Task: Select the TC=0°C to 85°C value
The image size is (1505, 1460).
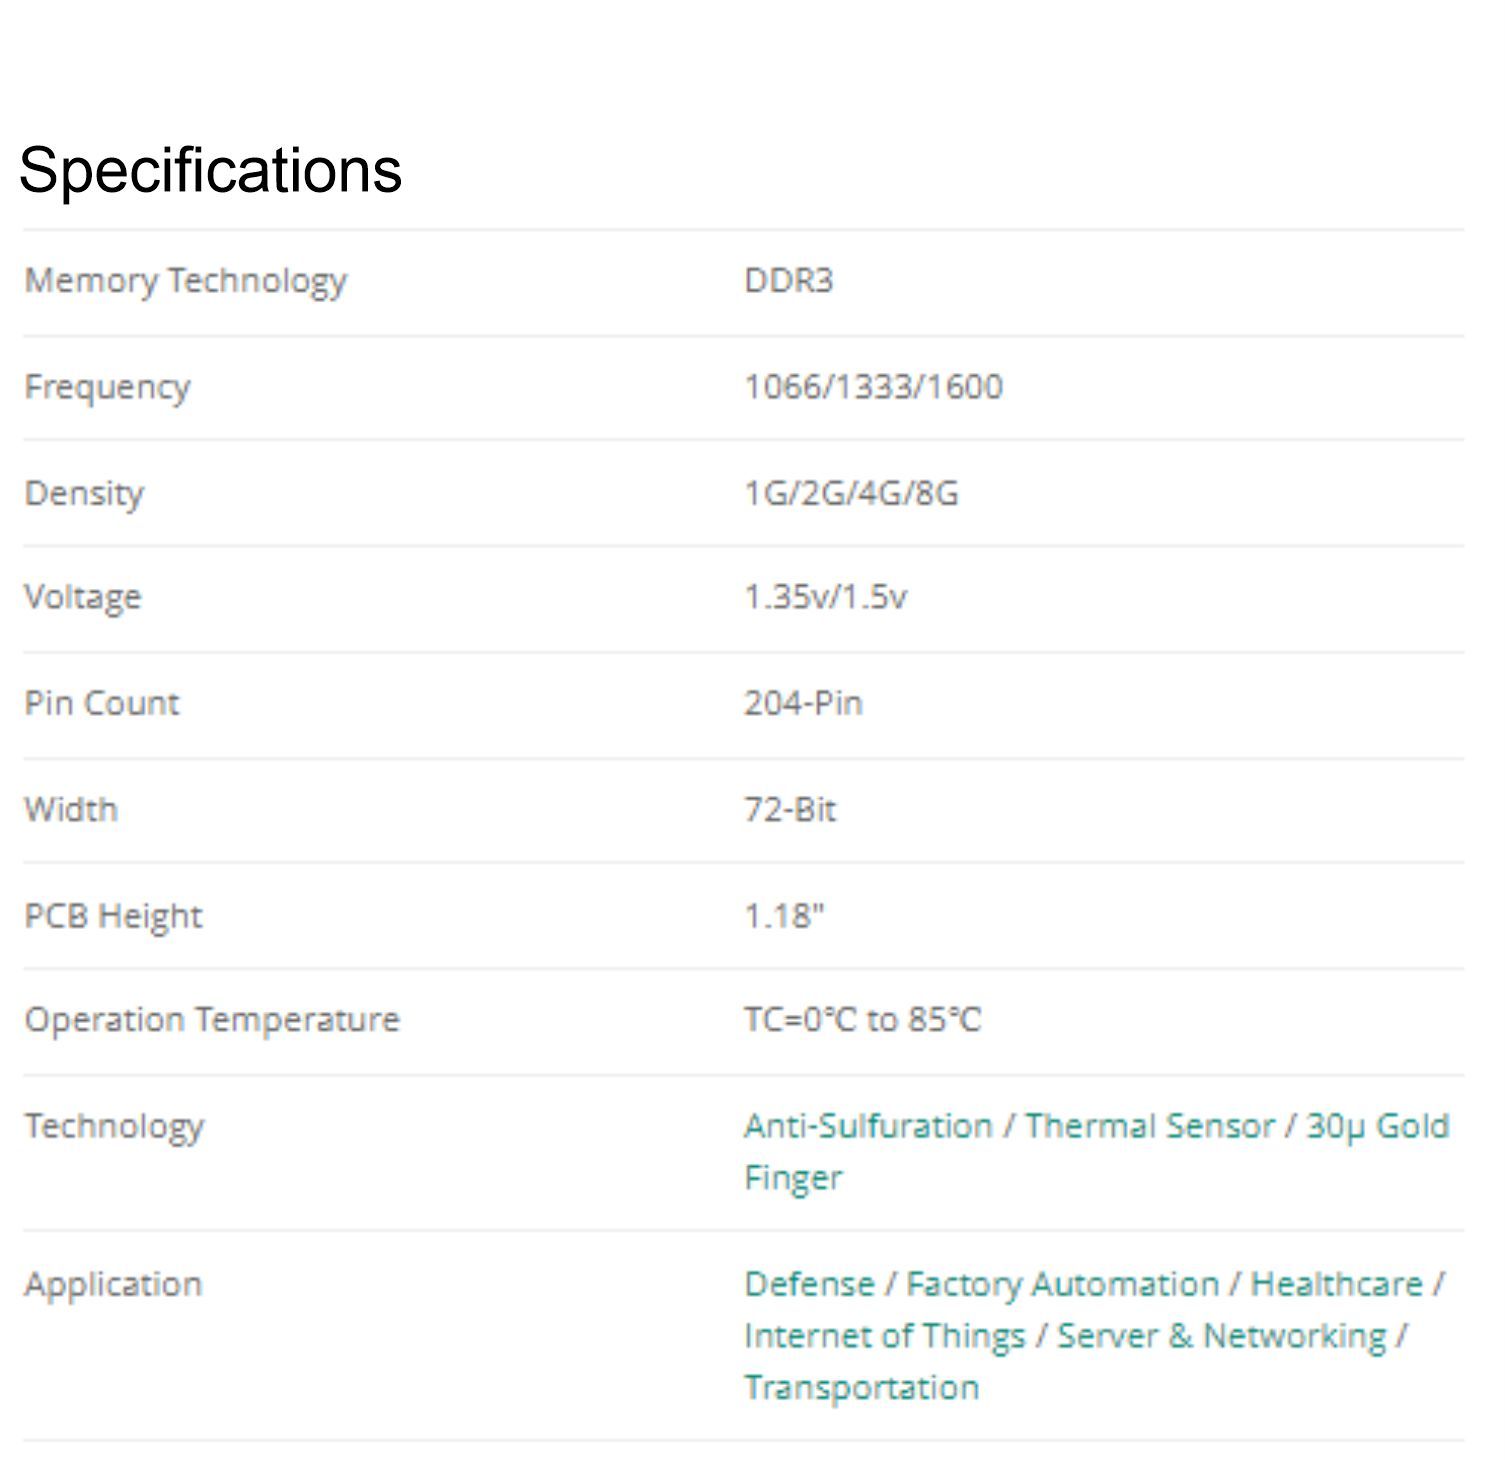Action: (862, 1020)
